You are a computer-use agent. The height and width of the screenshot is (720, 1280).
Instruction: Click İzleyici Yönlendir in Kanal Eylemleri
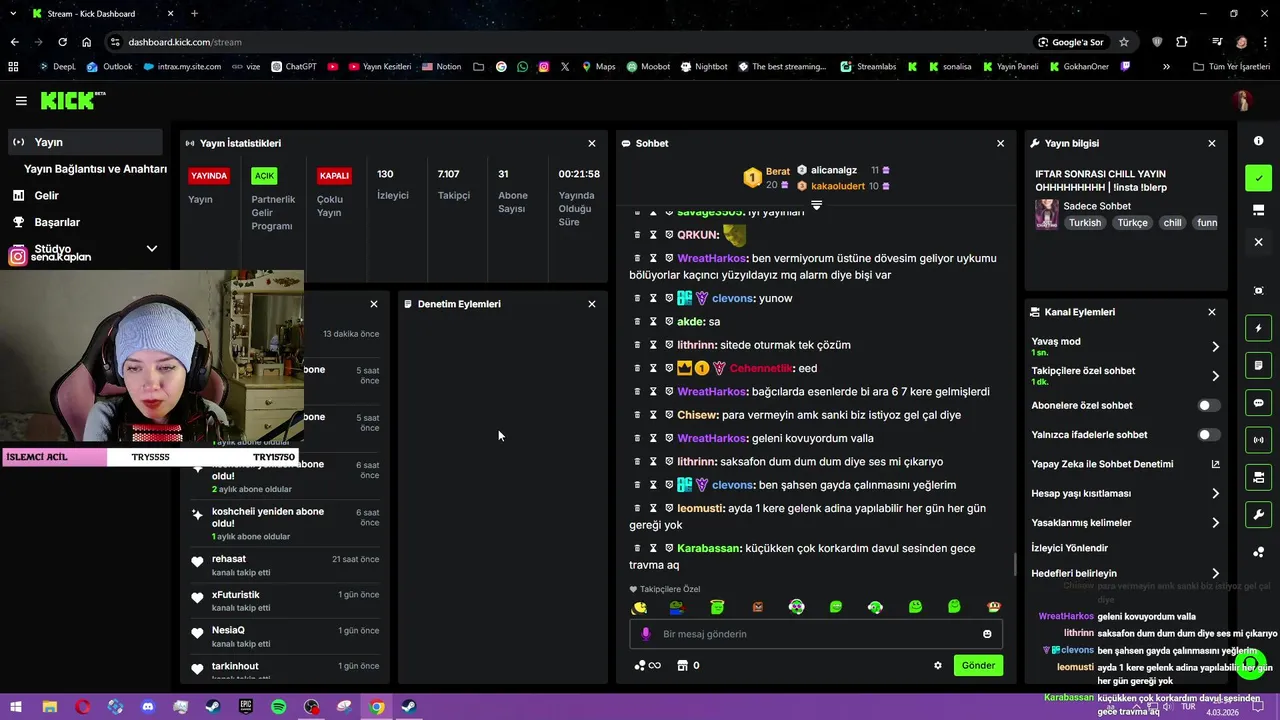point(1069,548)
